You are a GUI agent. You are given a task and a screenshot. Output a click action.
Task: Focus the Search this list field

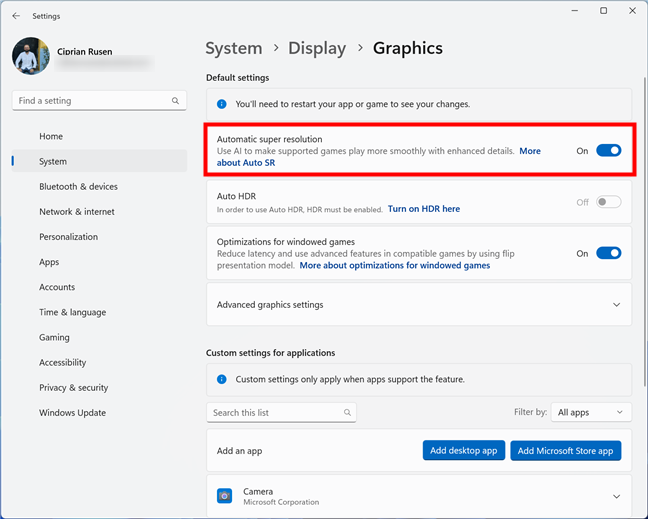click(x=281, y=412)
